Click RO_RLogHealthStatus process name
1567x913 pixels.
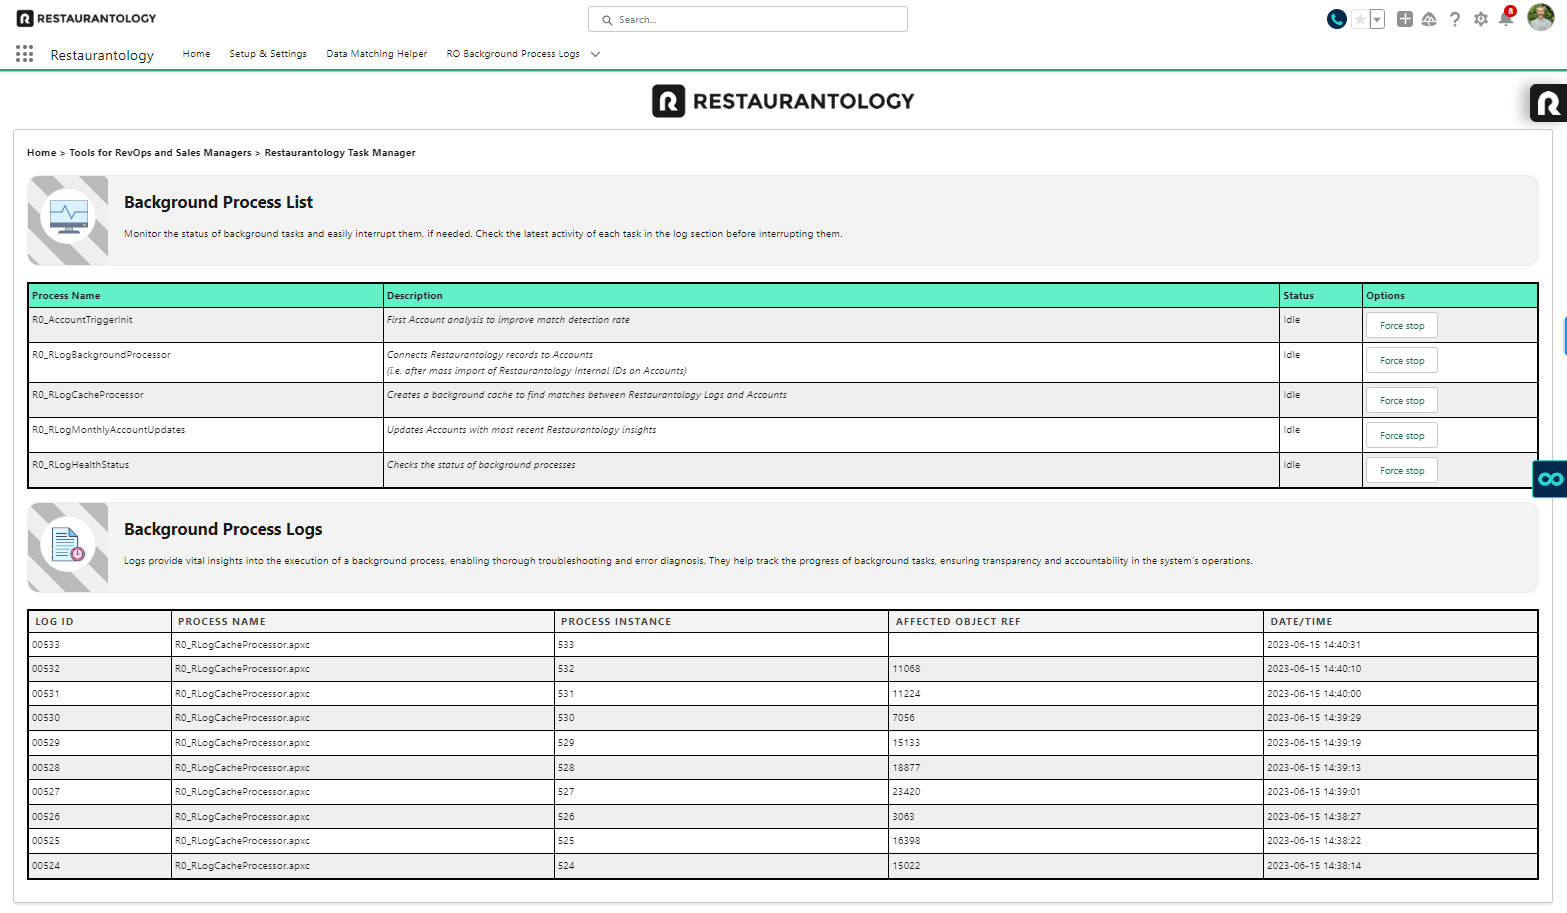click(x=80, y=465)
